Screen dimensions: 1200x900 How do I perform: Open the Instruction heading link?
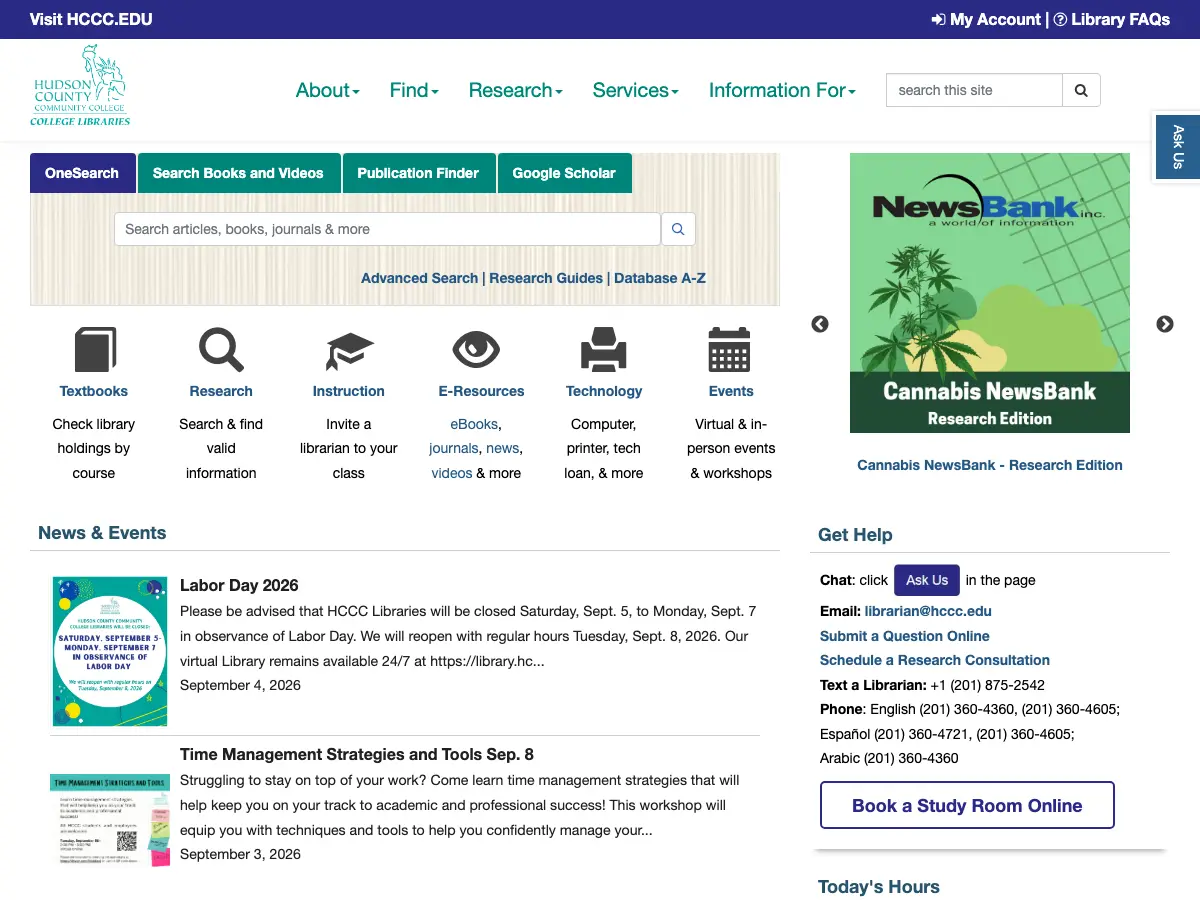click(349, 391)
